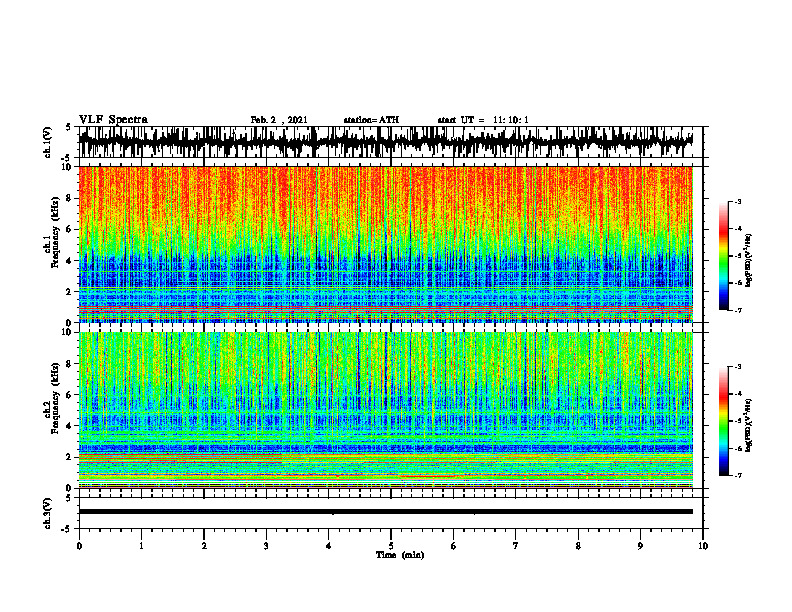Click the ch.1 colorbar "-3" top label

coord(738,201)
